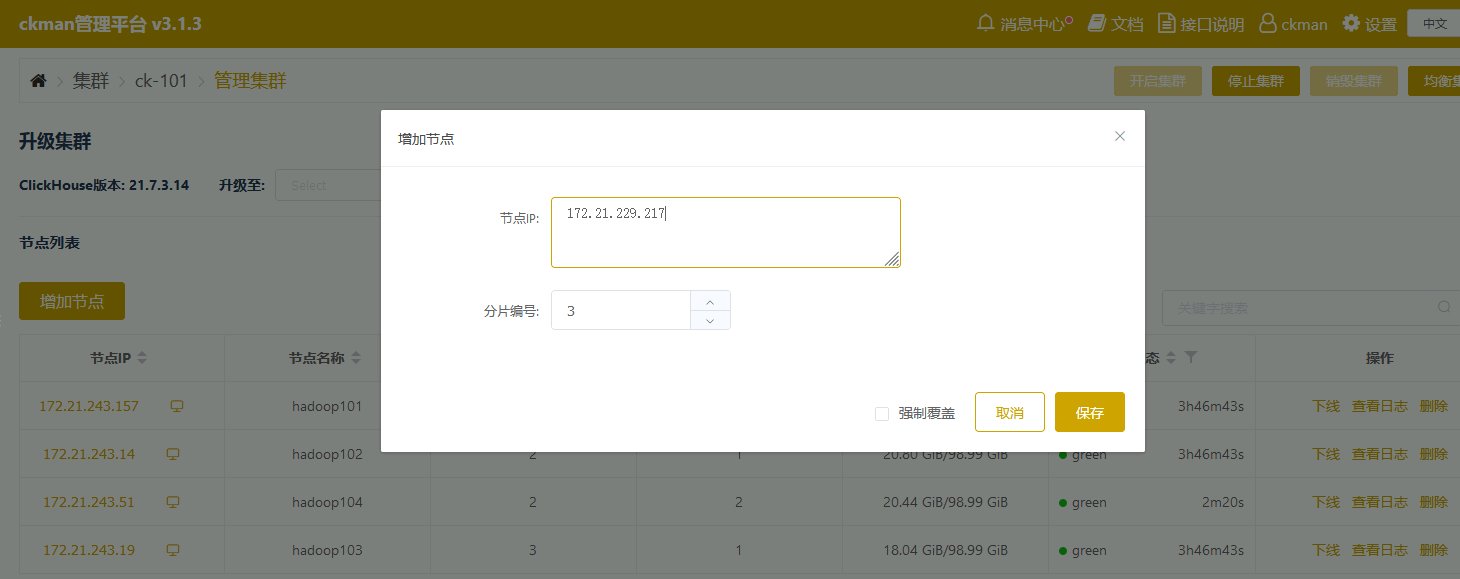Increase the shard number with up arrow
Screen dimensions: 1460x579
[x=710, y=301]
